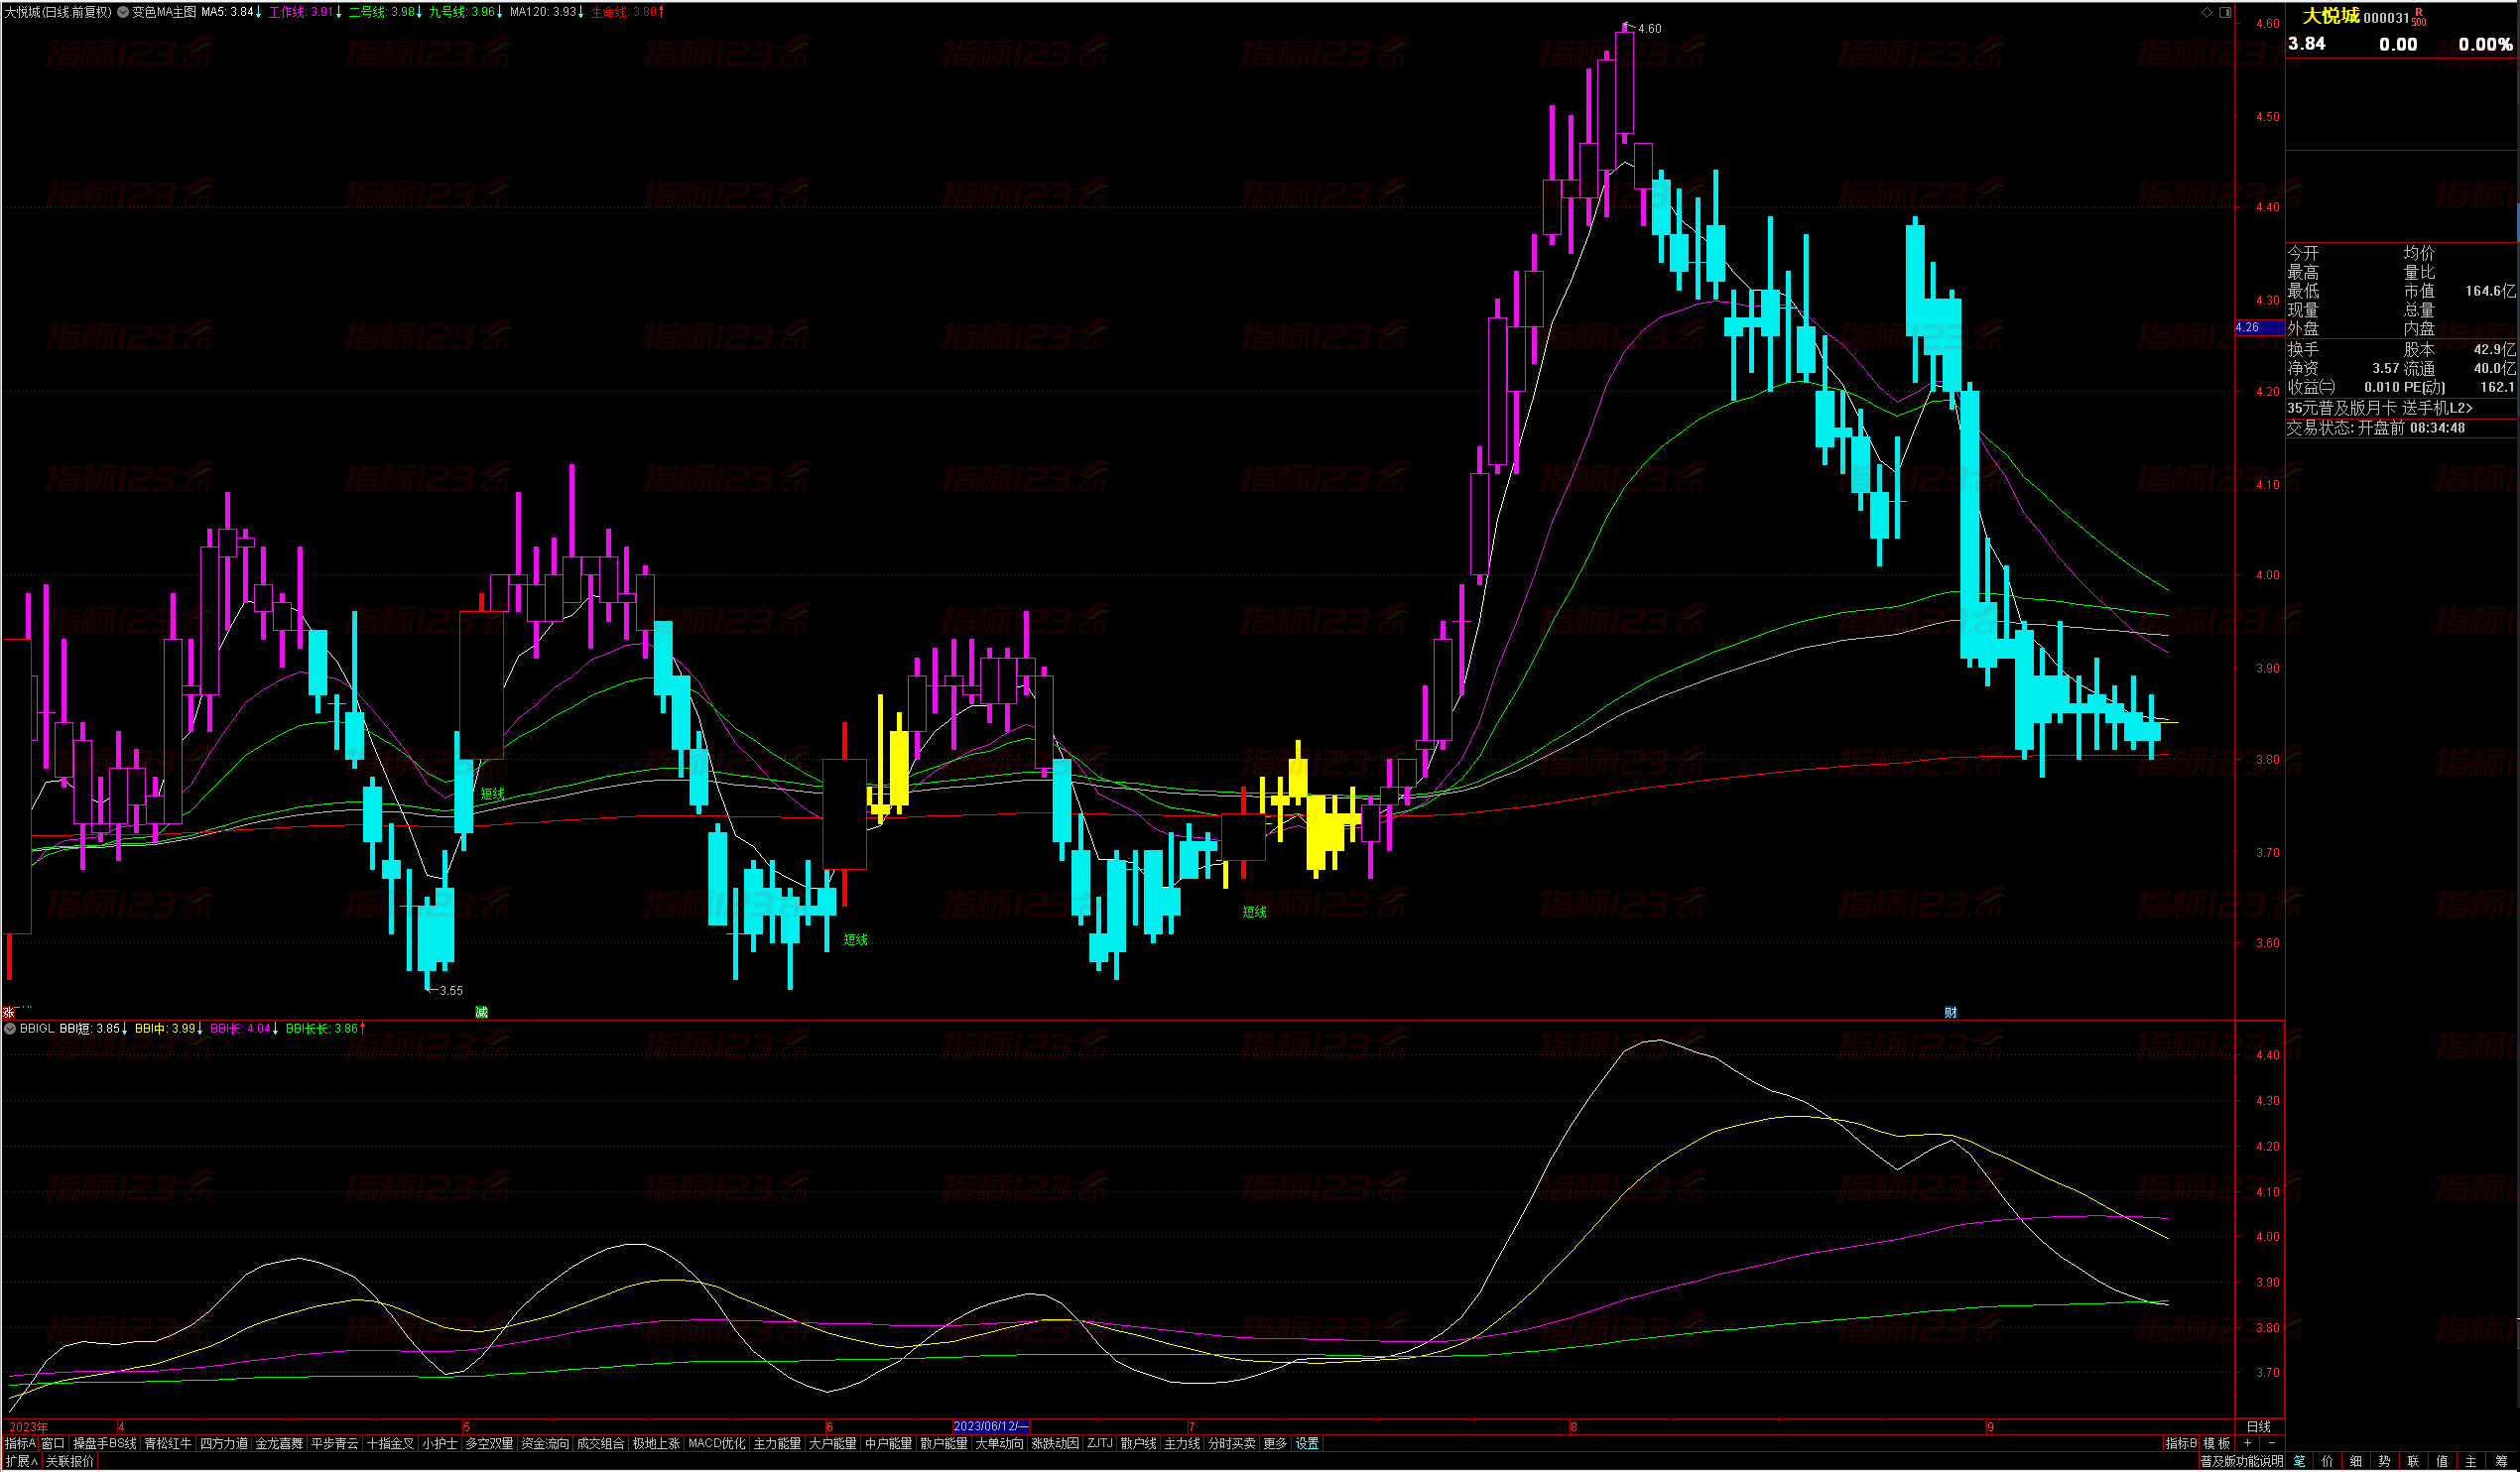Select the 十指金叉 indicator tab
2520x1472 pixels.
[390, 1443]
